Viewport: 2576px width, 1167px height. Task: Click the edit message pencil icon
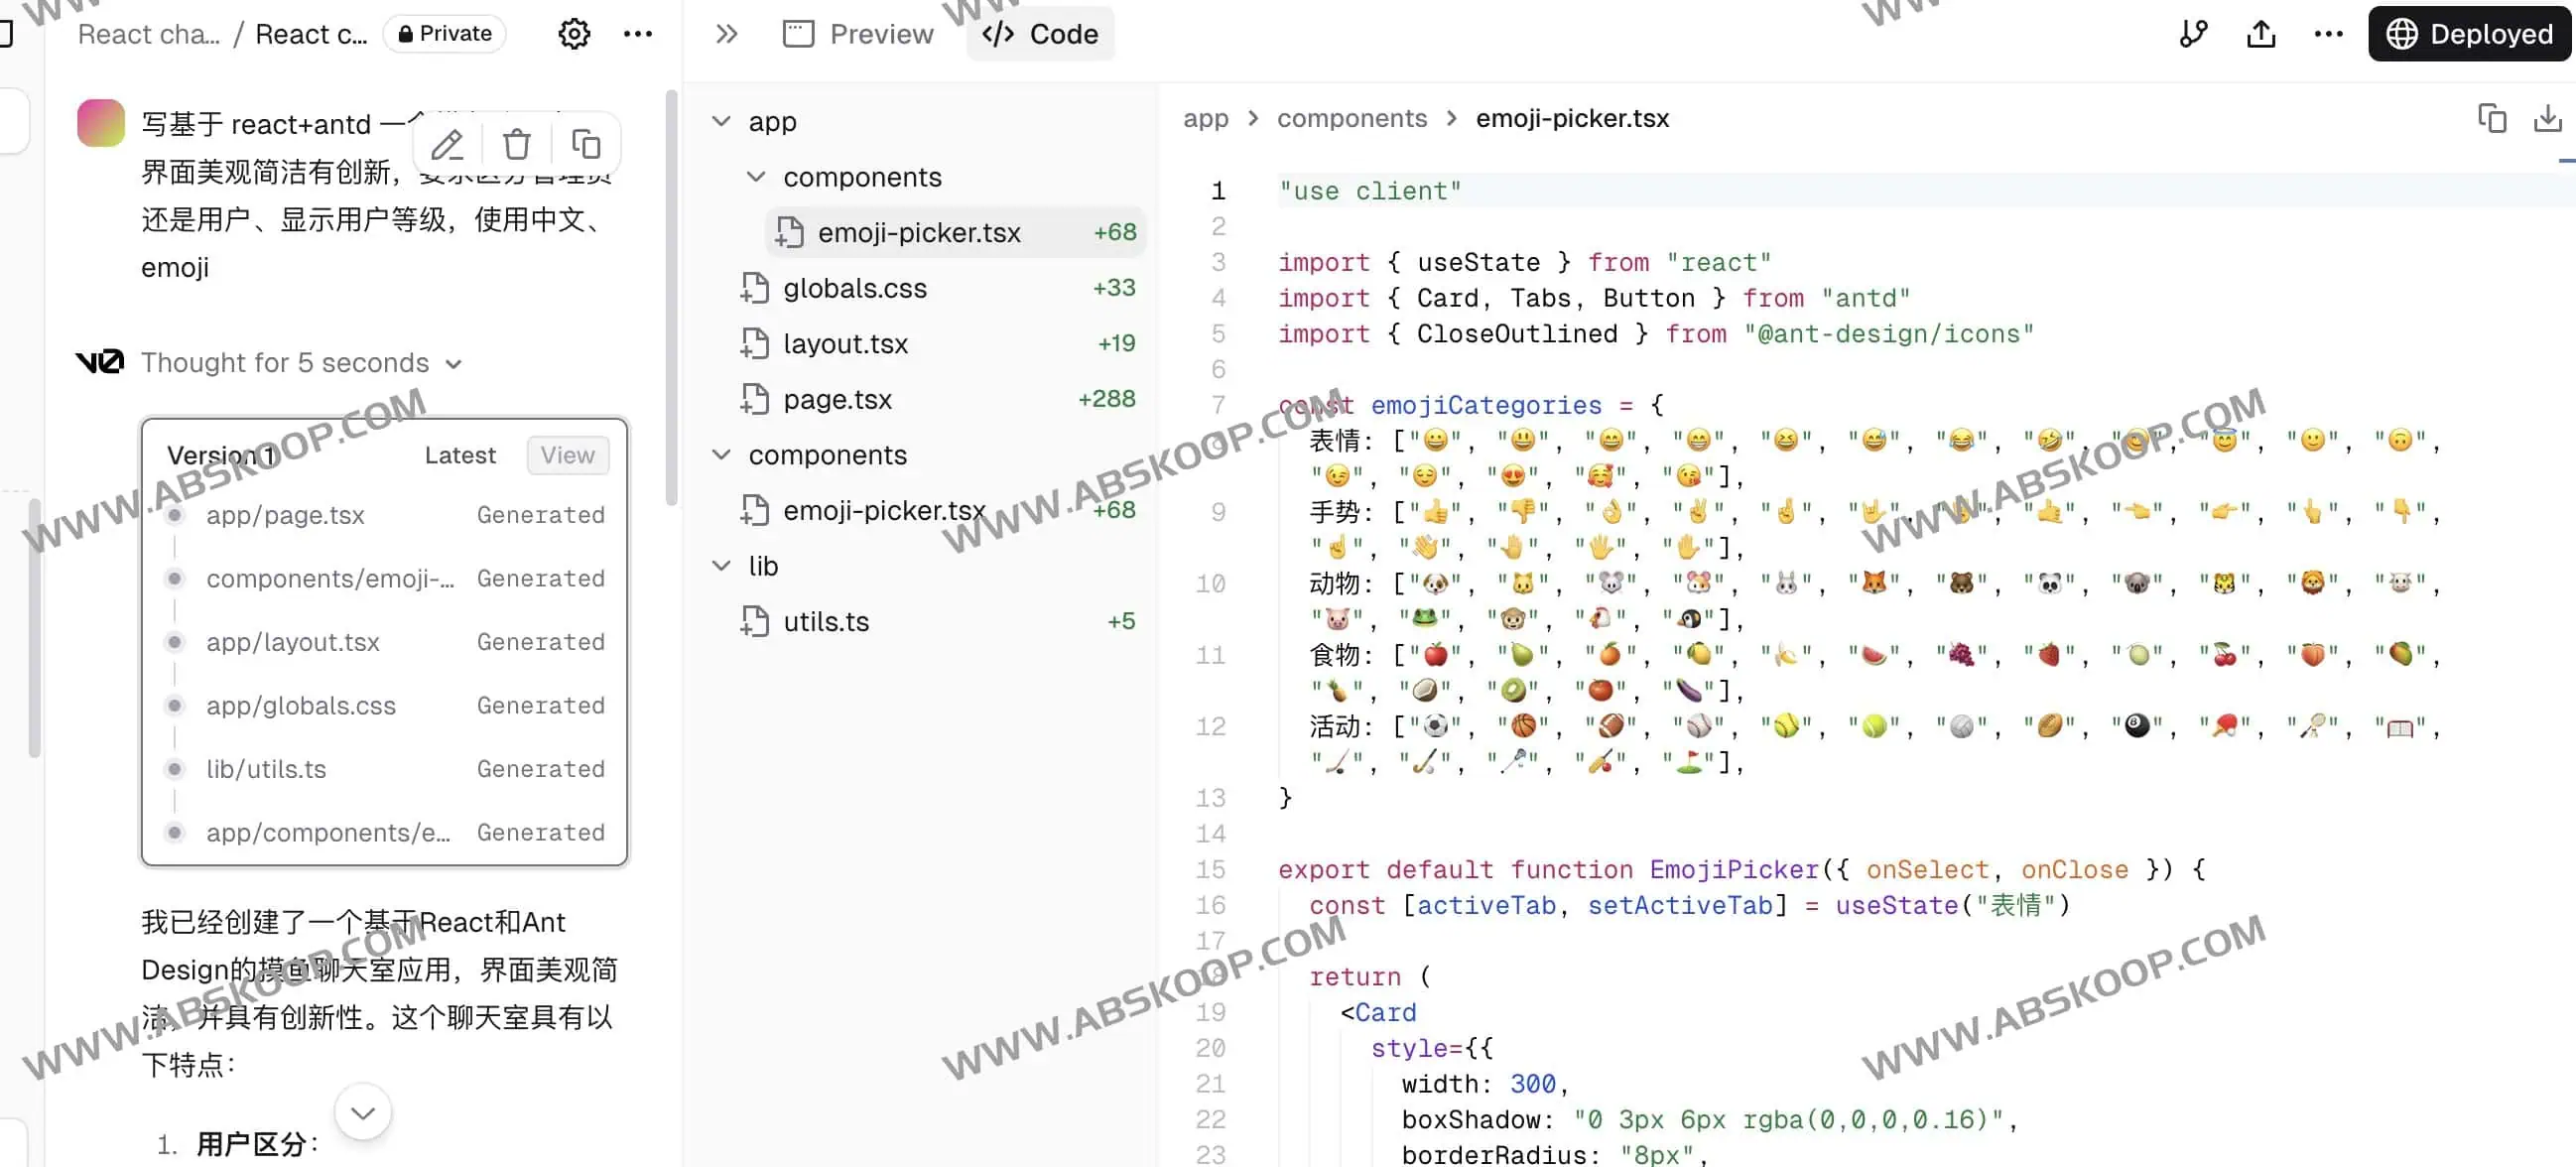(447, 145)
